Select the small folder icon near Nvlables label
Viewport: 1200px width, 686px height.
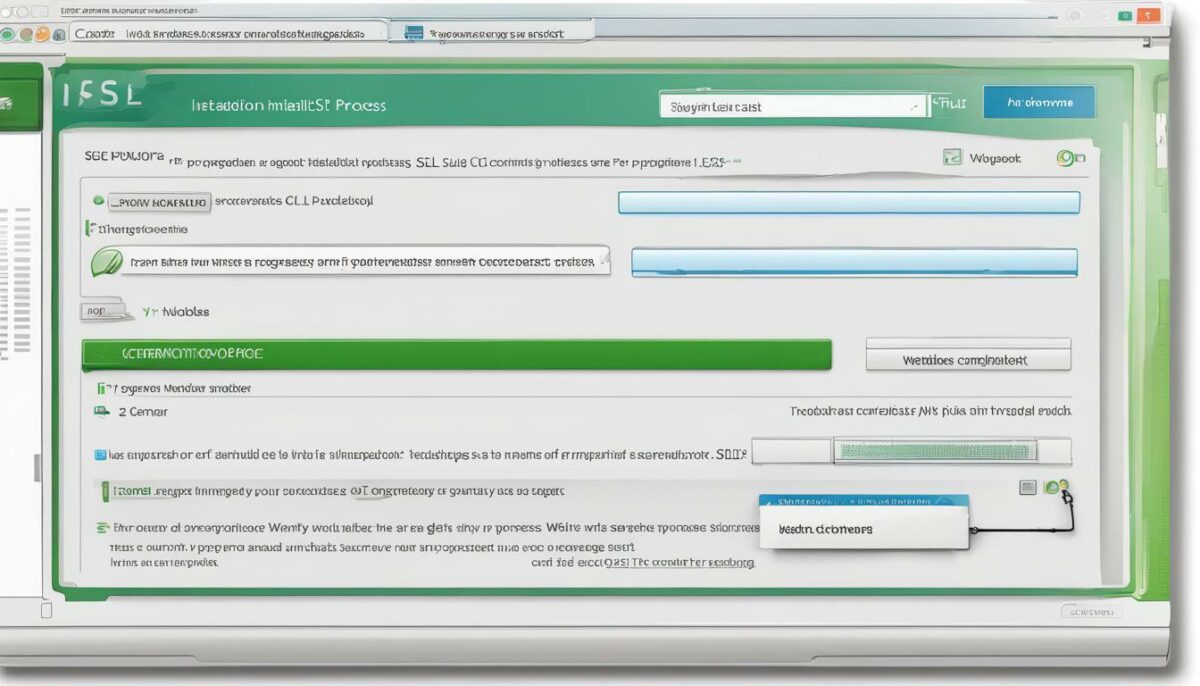point(105,312)
